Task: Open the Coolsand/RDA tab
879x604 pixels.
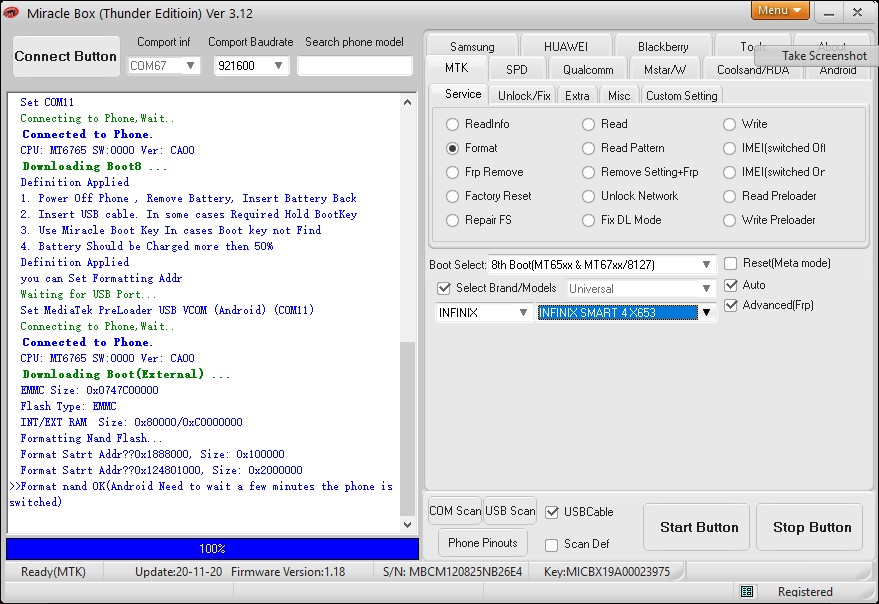Action: [752, 71]
